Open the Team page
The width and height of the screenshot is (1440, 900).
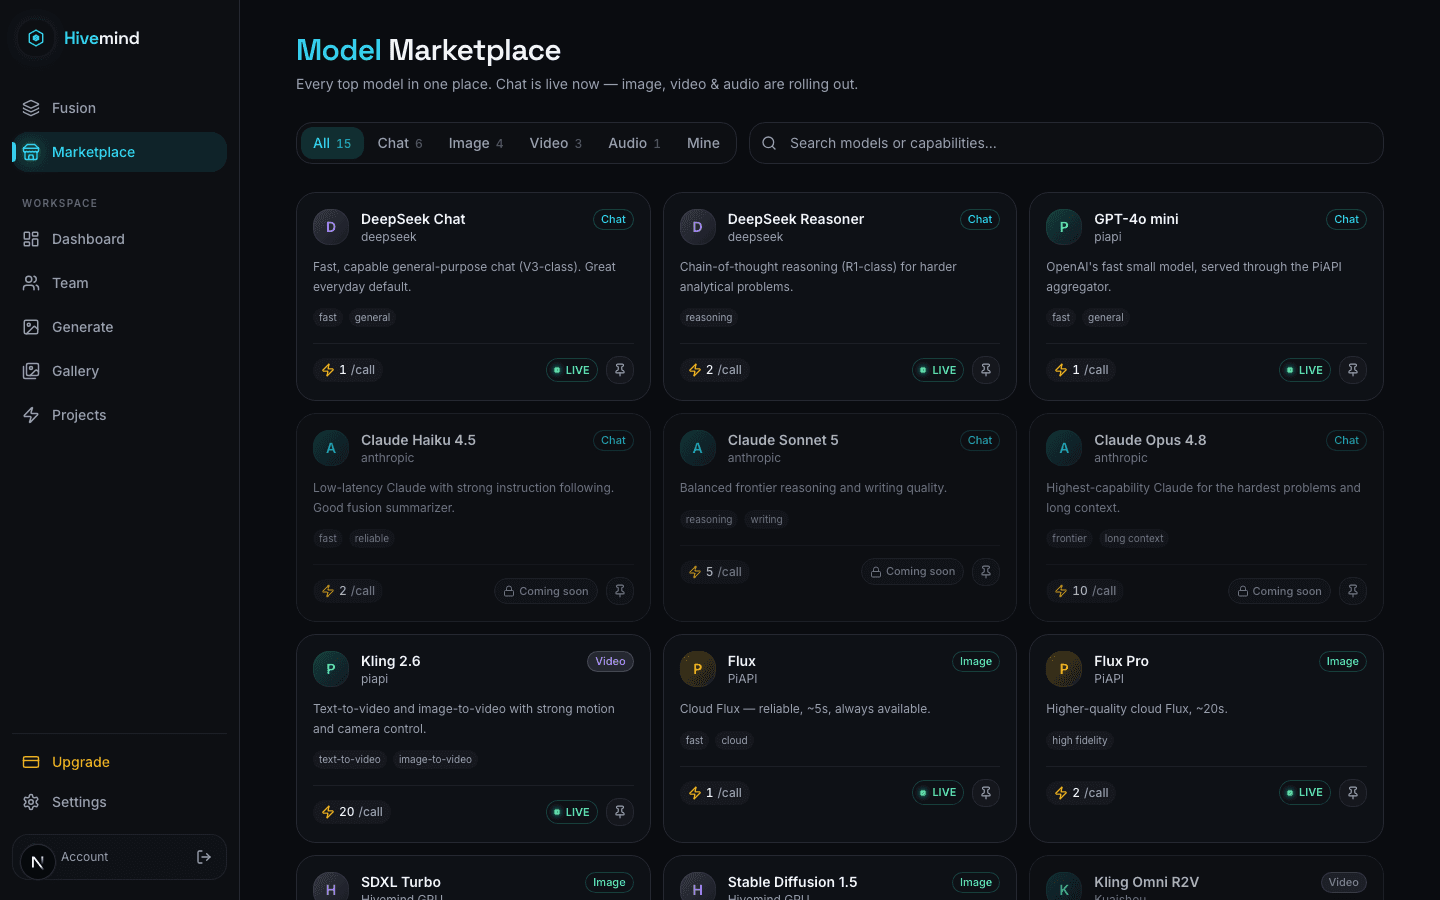tap(119, 283)
